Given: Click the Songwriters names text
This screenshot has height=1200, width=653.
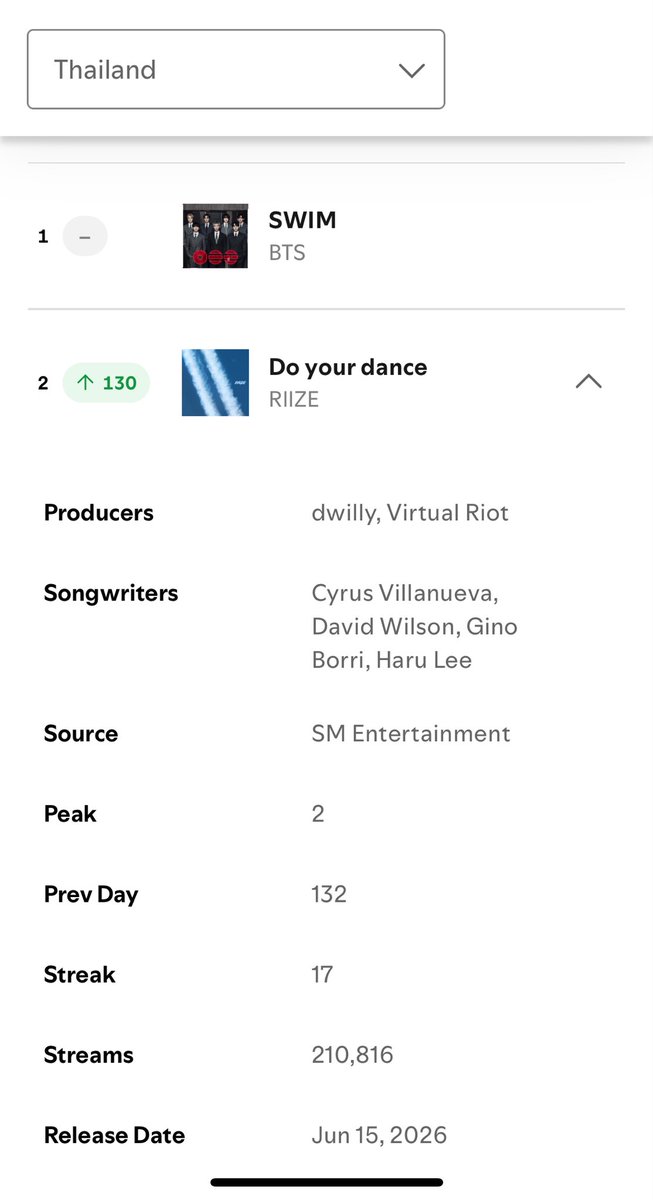Looking at the screenshot, I should (414, 626).
